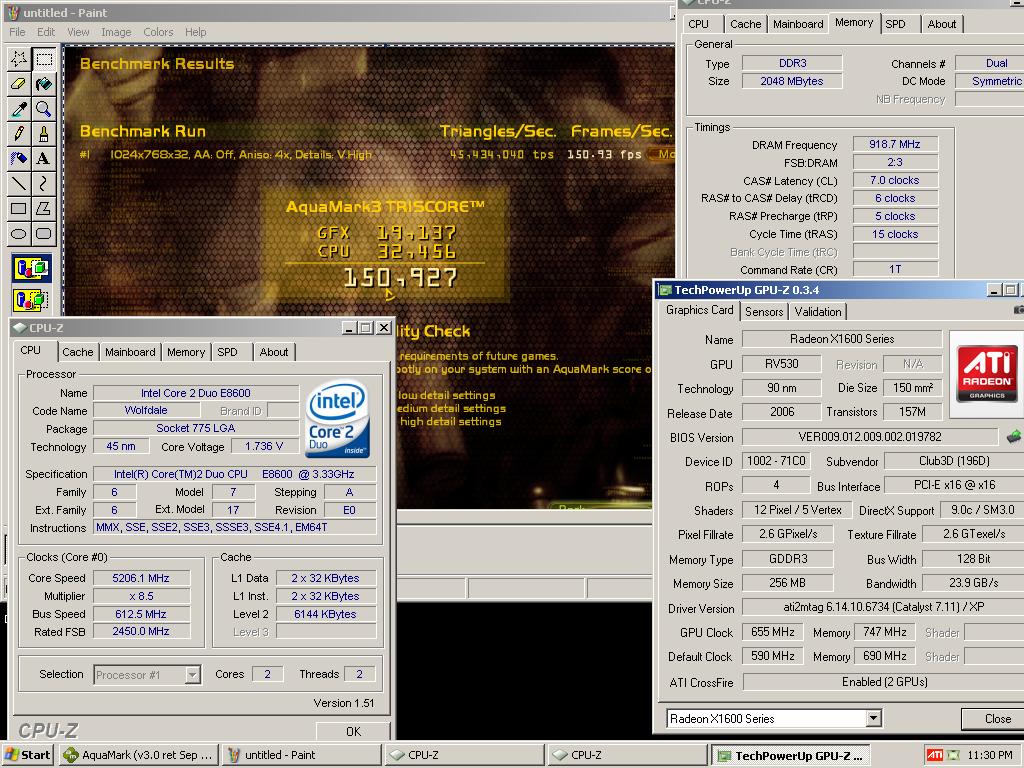The width and height of the screenshot is (1024, 768).
Task: Click the DRAM Frequency 918.7 MHz value
Action: coord(895,144)
